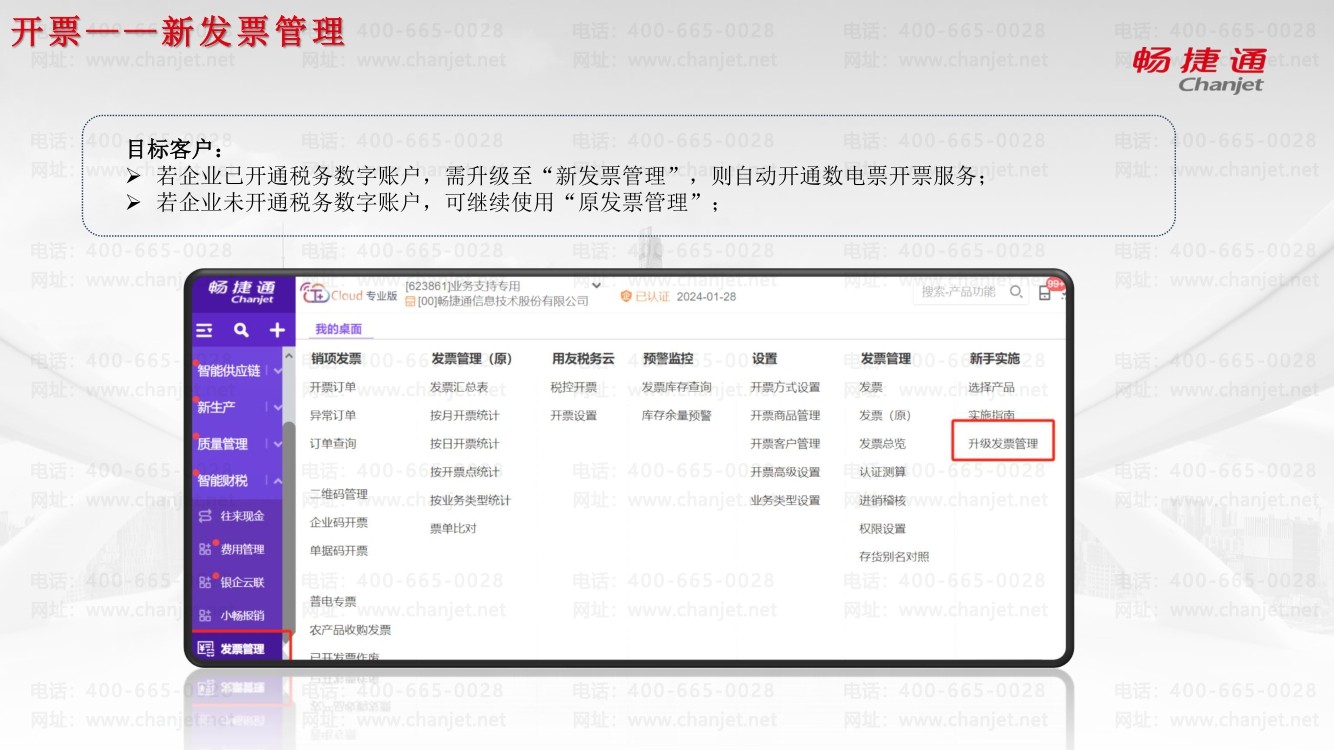Viewport: 1334px width, 750px height.
Task: Open 税控开票 under 用友税务云
Action: pyautogui.click(x=574, y=387)
